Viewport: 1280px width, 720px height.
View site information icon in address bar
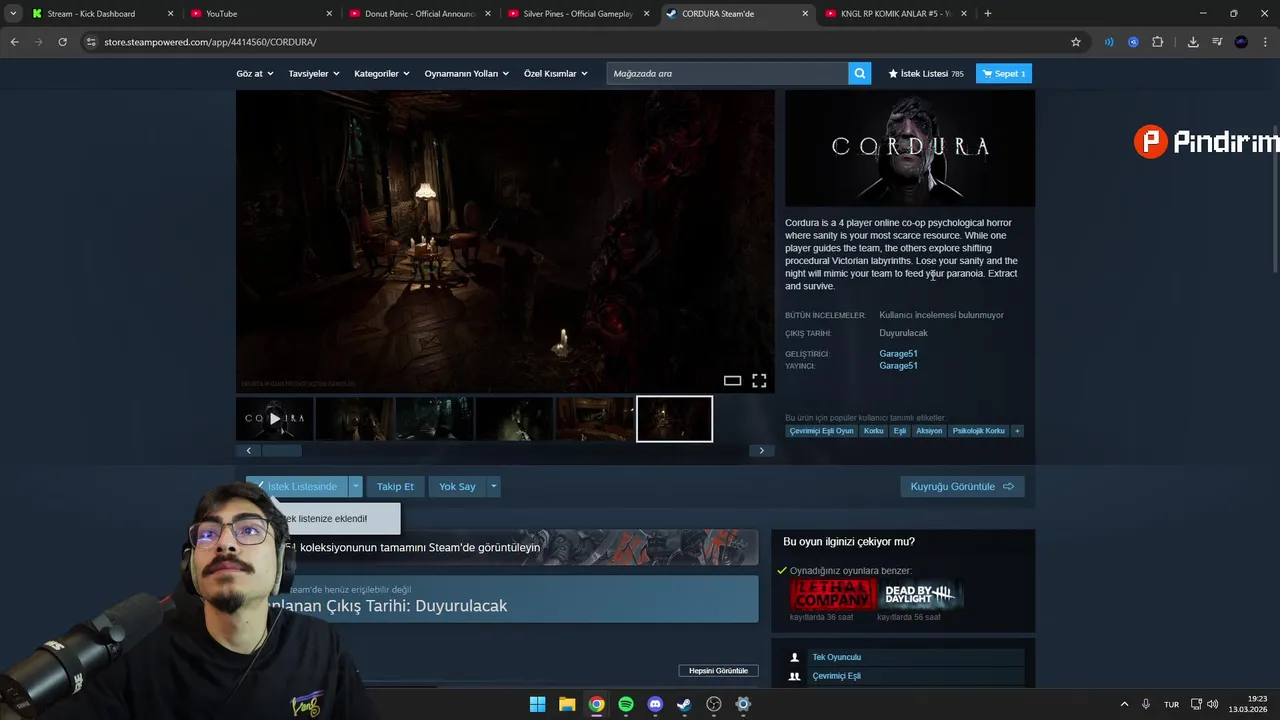coord(91,42)
